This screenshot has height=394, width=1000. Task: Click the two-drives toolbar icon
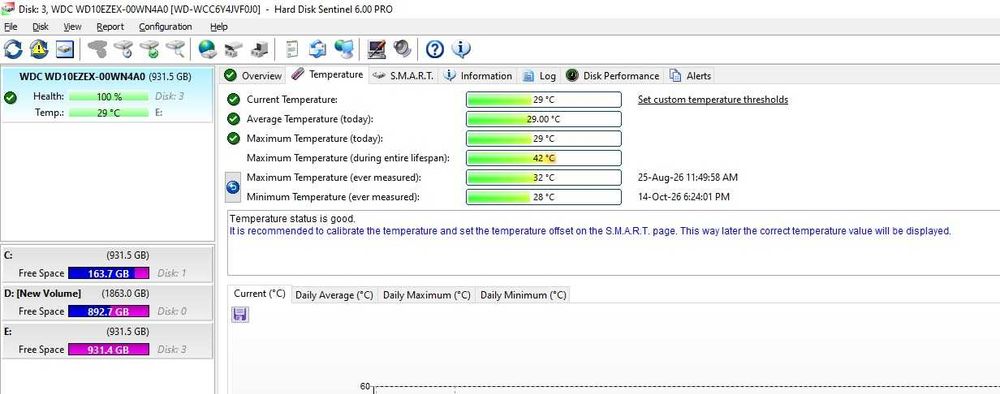[233, 49]
